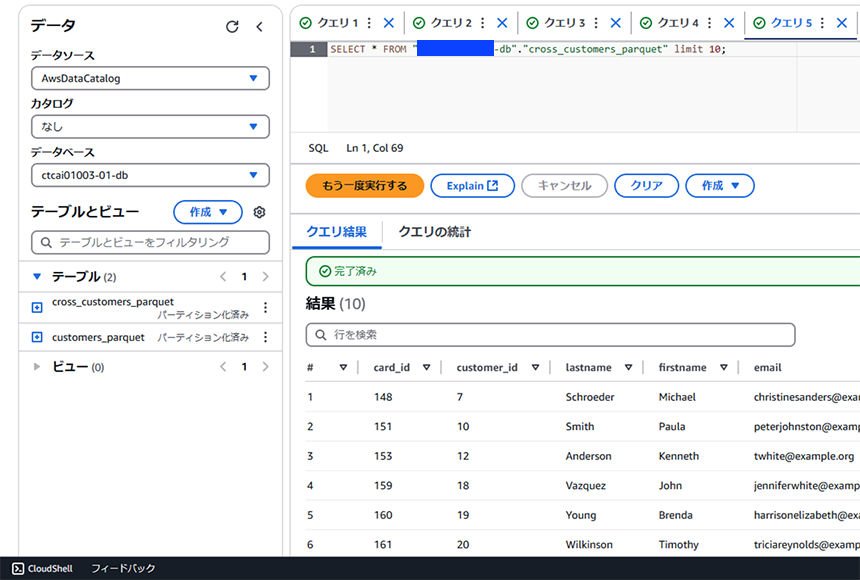The image size is (860, 580).
Task: Close the クエリ 2 tab
Action: [502, 22]
